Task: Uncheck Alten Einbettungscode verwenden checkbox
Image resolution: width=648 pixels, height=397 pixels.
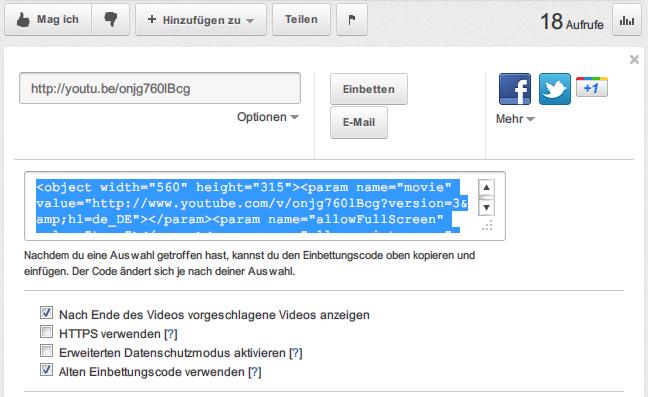Action: [x=46, y=370]
